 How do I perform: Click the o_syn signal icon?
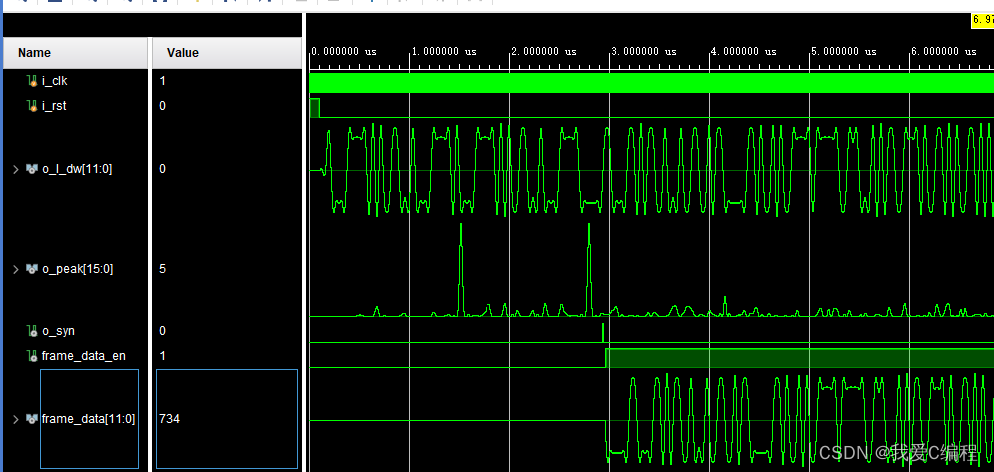coord(31,331)
